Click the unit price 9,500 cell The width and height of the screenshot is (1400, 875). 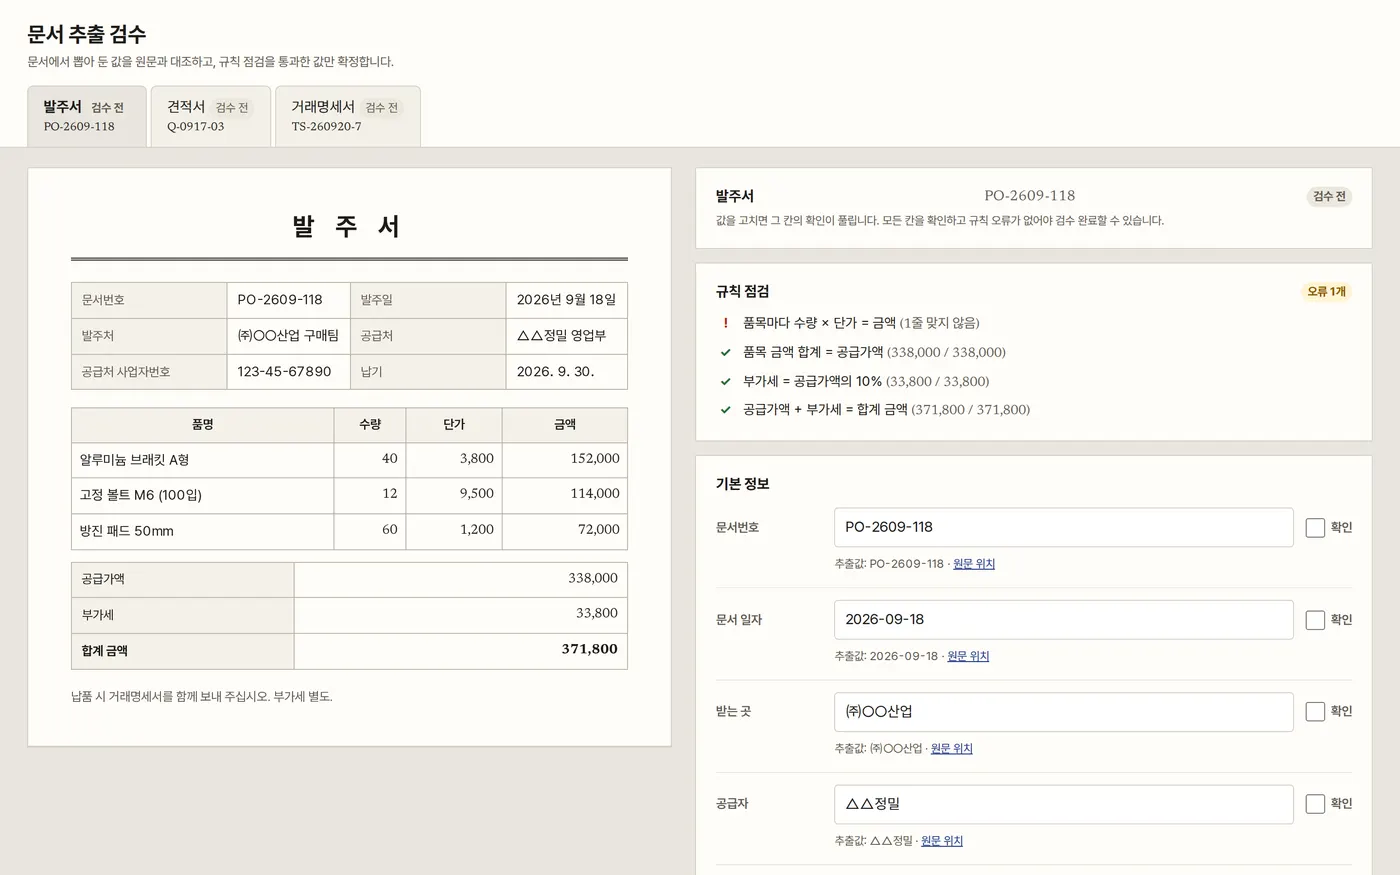pos(454,494)
